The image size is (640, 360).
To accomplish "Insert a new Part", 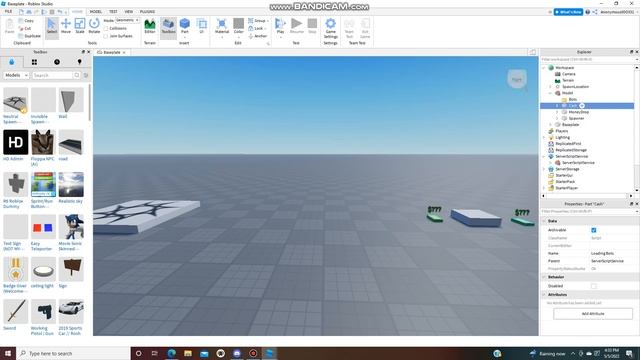I will tap(184, 27).
